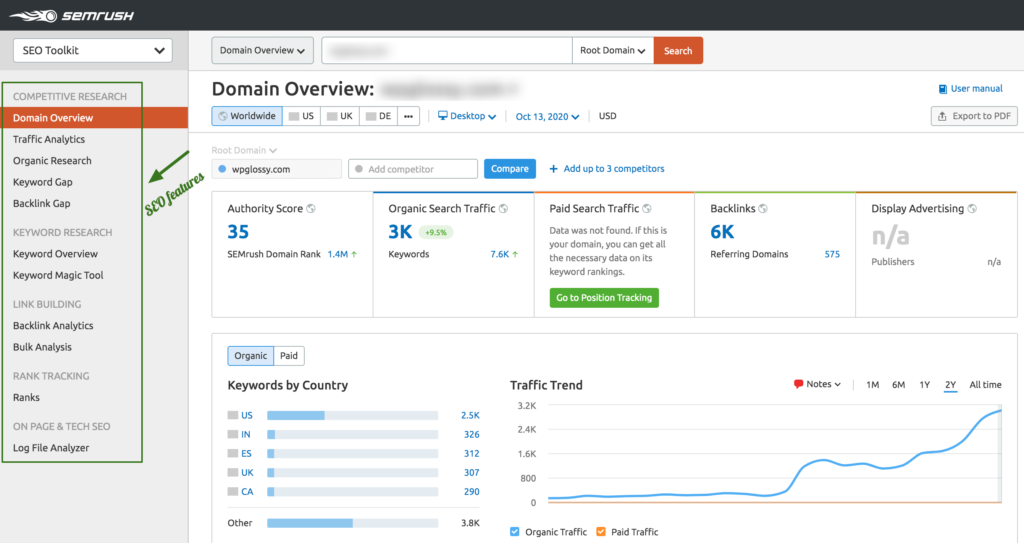Click the Backlinks value 6K
1024x543 pixels.
(722, 232)
